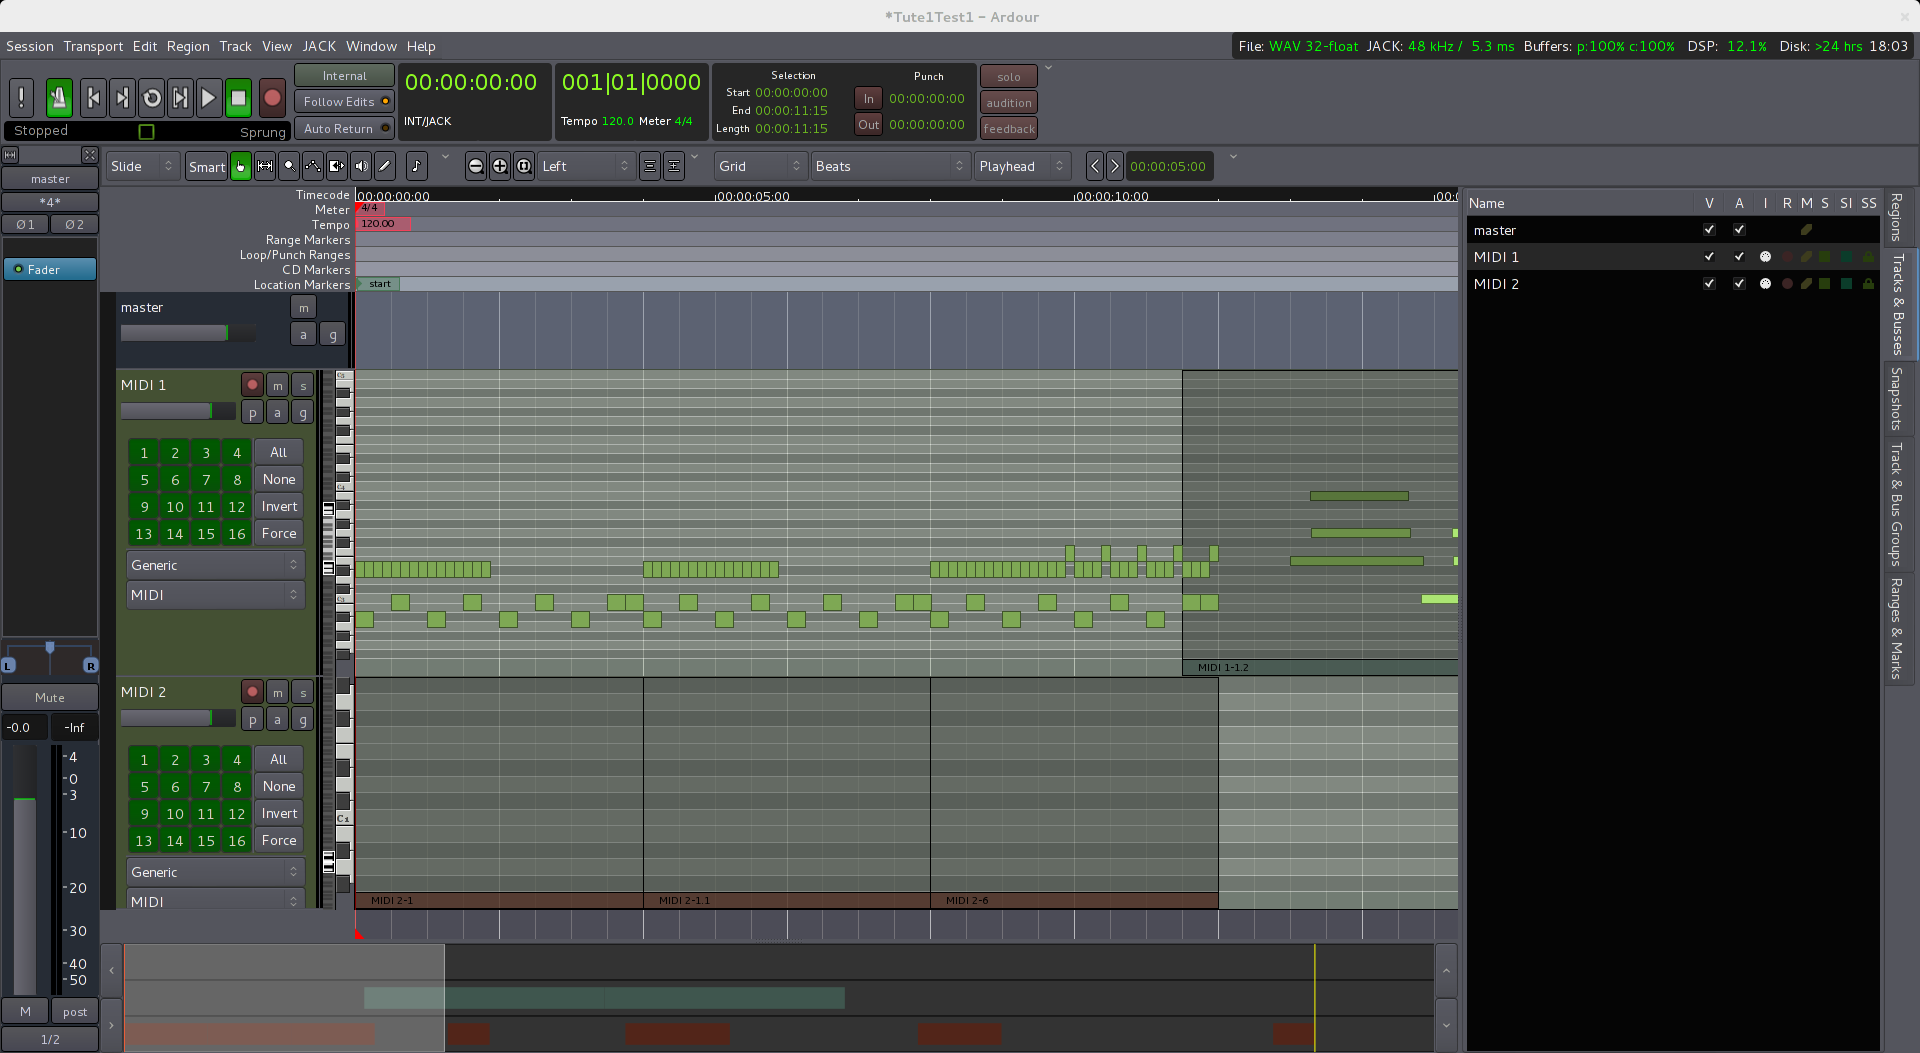Switch to the Regions side tab
This screenshot has width=1920, height=1053.
1897,217
